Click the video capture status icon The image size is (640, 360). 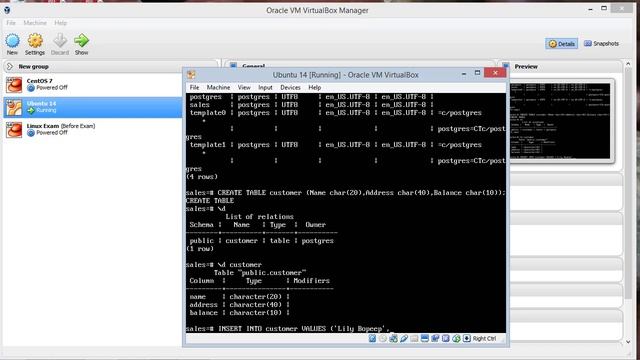(x=435, y=338)
